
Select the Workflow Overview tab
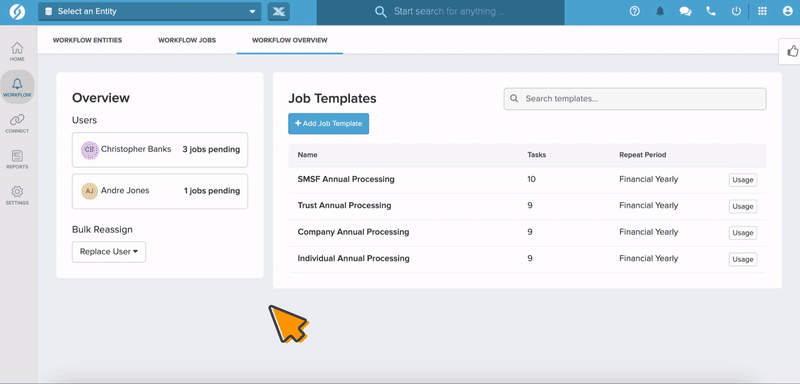tap(290, 40)
